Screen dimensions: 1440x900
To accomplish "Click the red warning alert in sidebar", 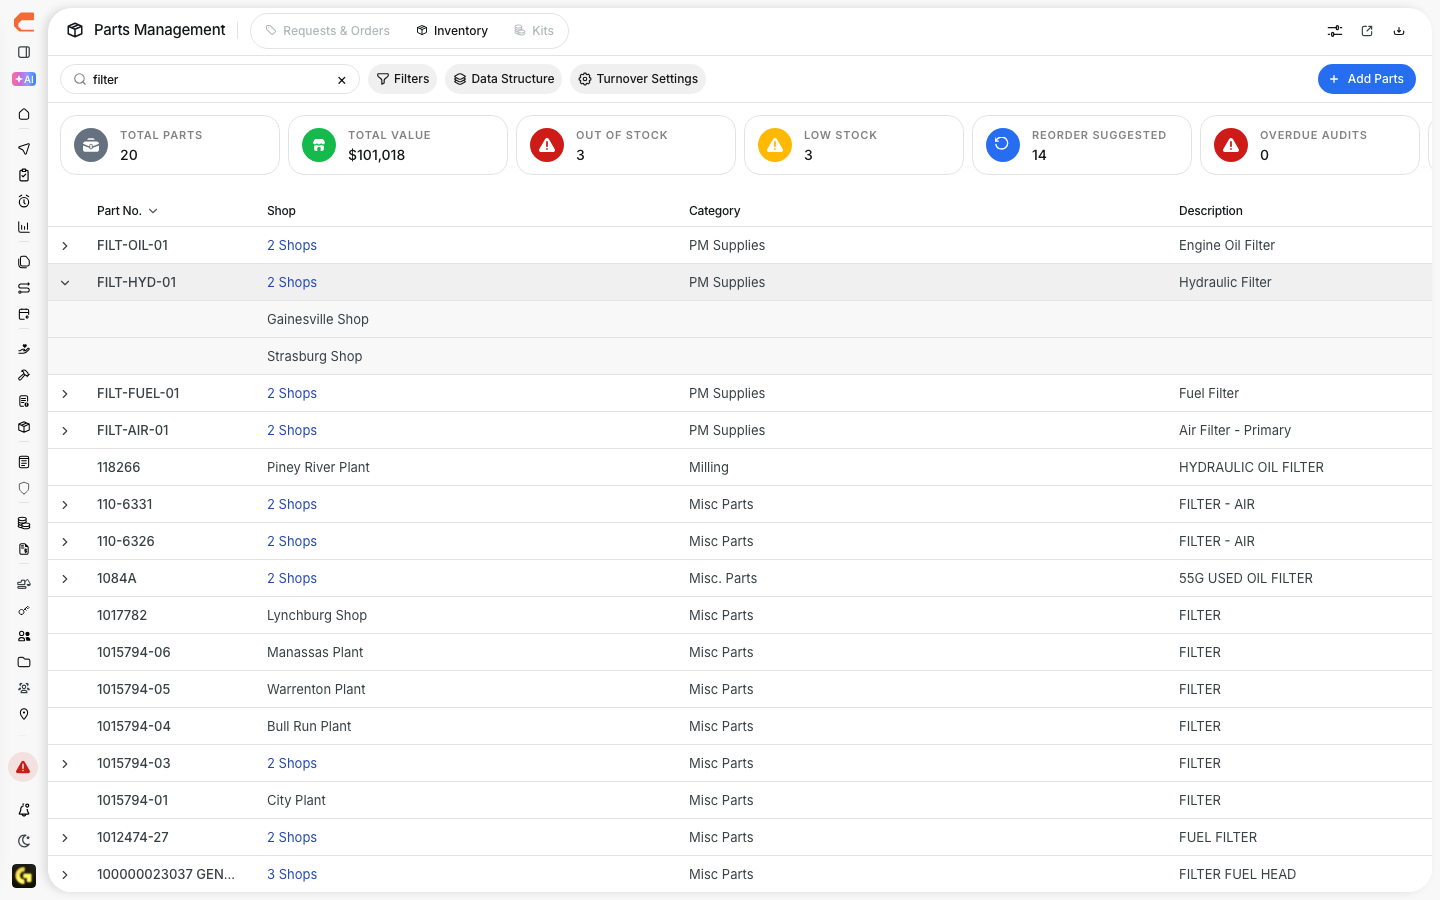I will tap(23, 767).
